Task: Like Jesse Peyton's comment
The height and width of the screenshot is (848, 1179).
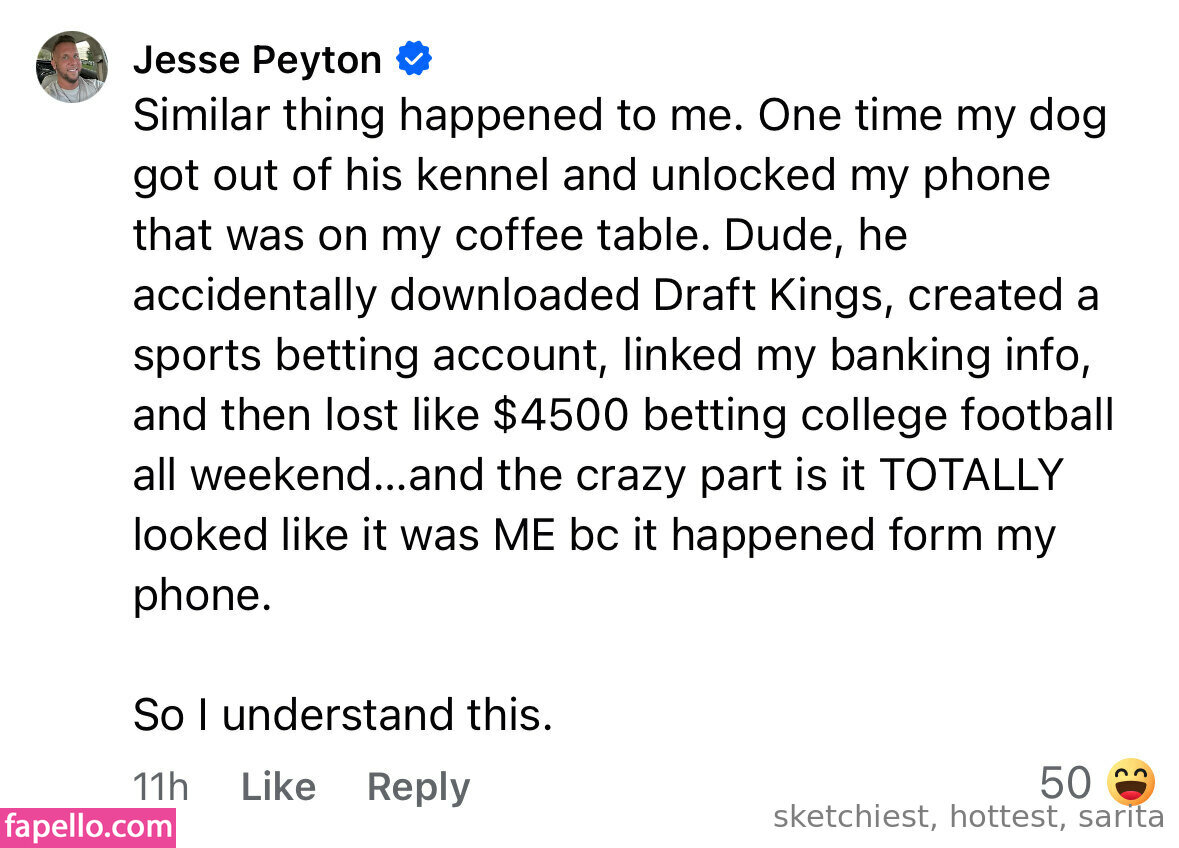Action: coord(278,787)
